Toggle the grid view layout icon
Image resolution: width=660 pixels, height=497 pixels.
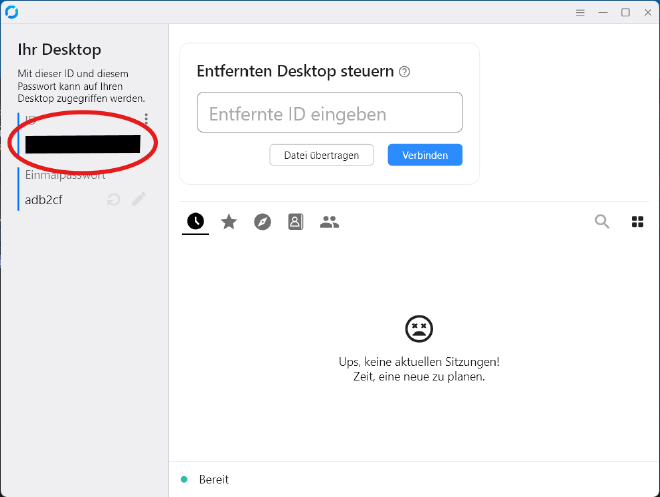pyautogui.click(x=637, y=222)
